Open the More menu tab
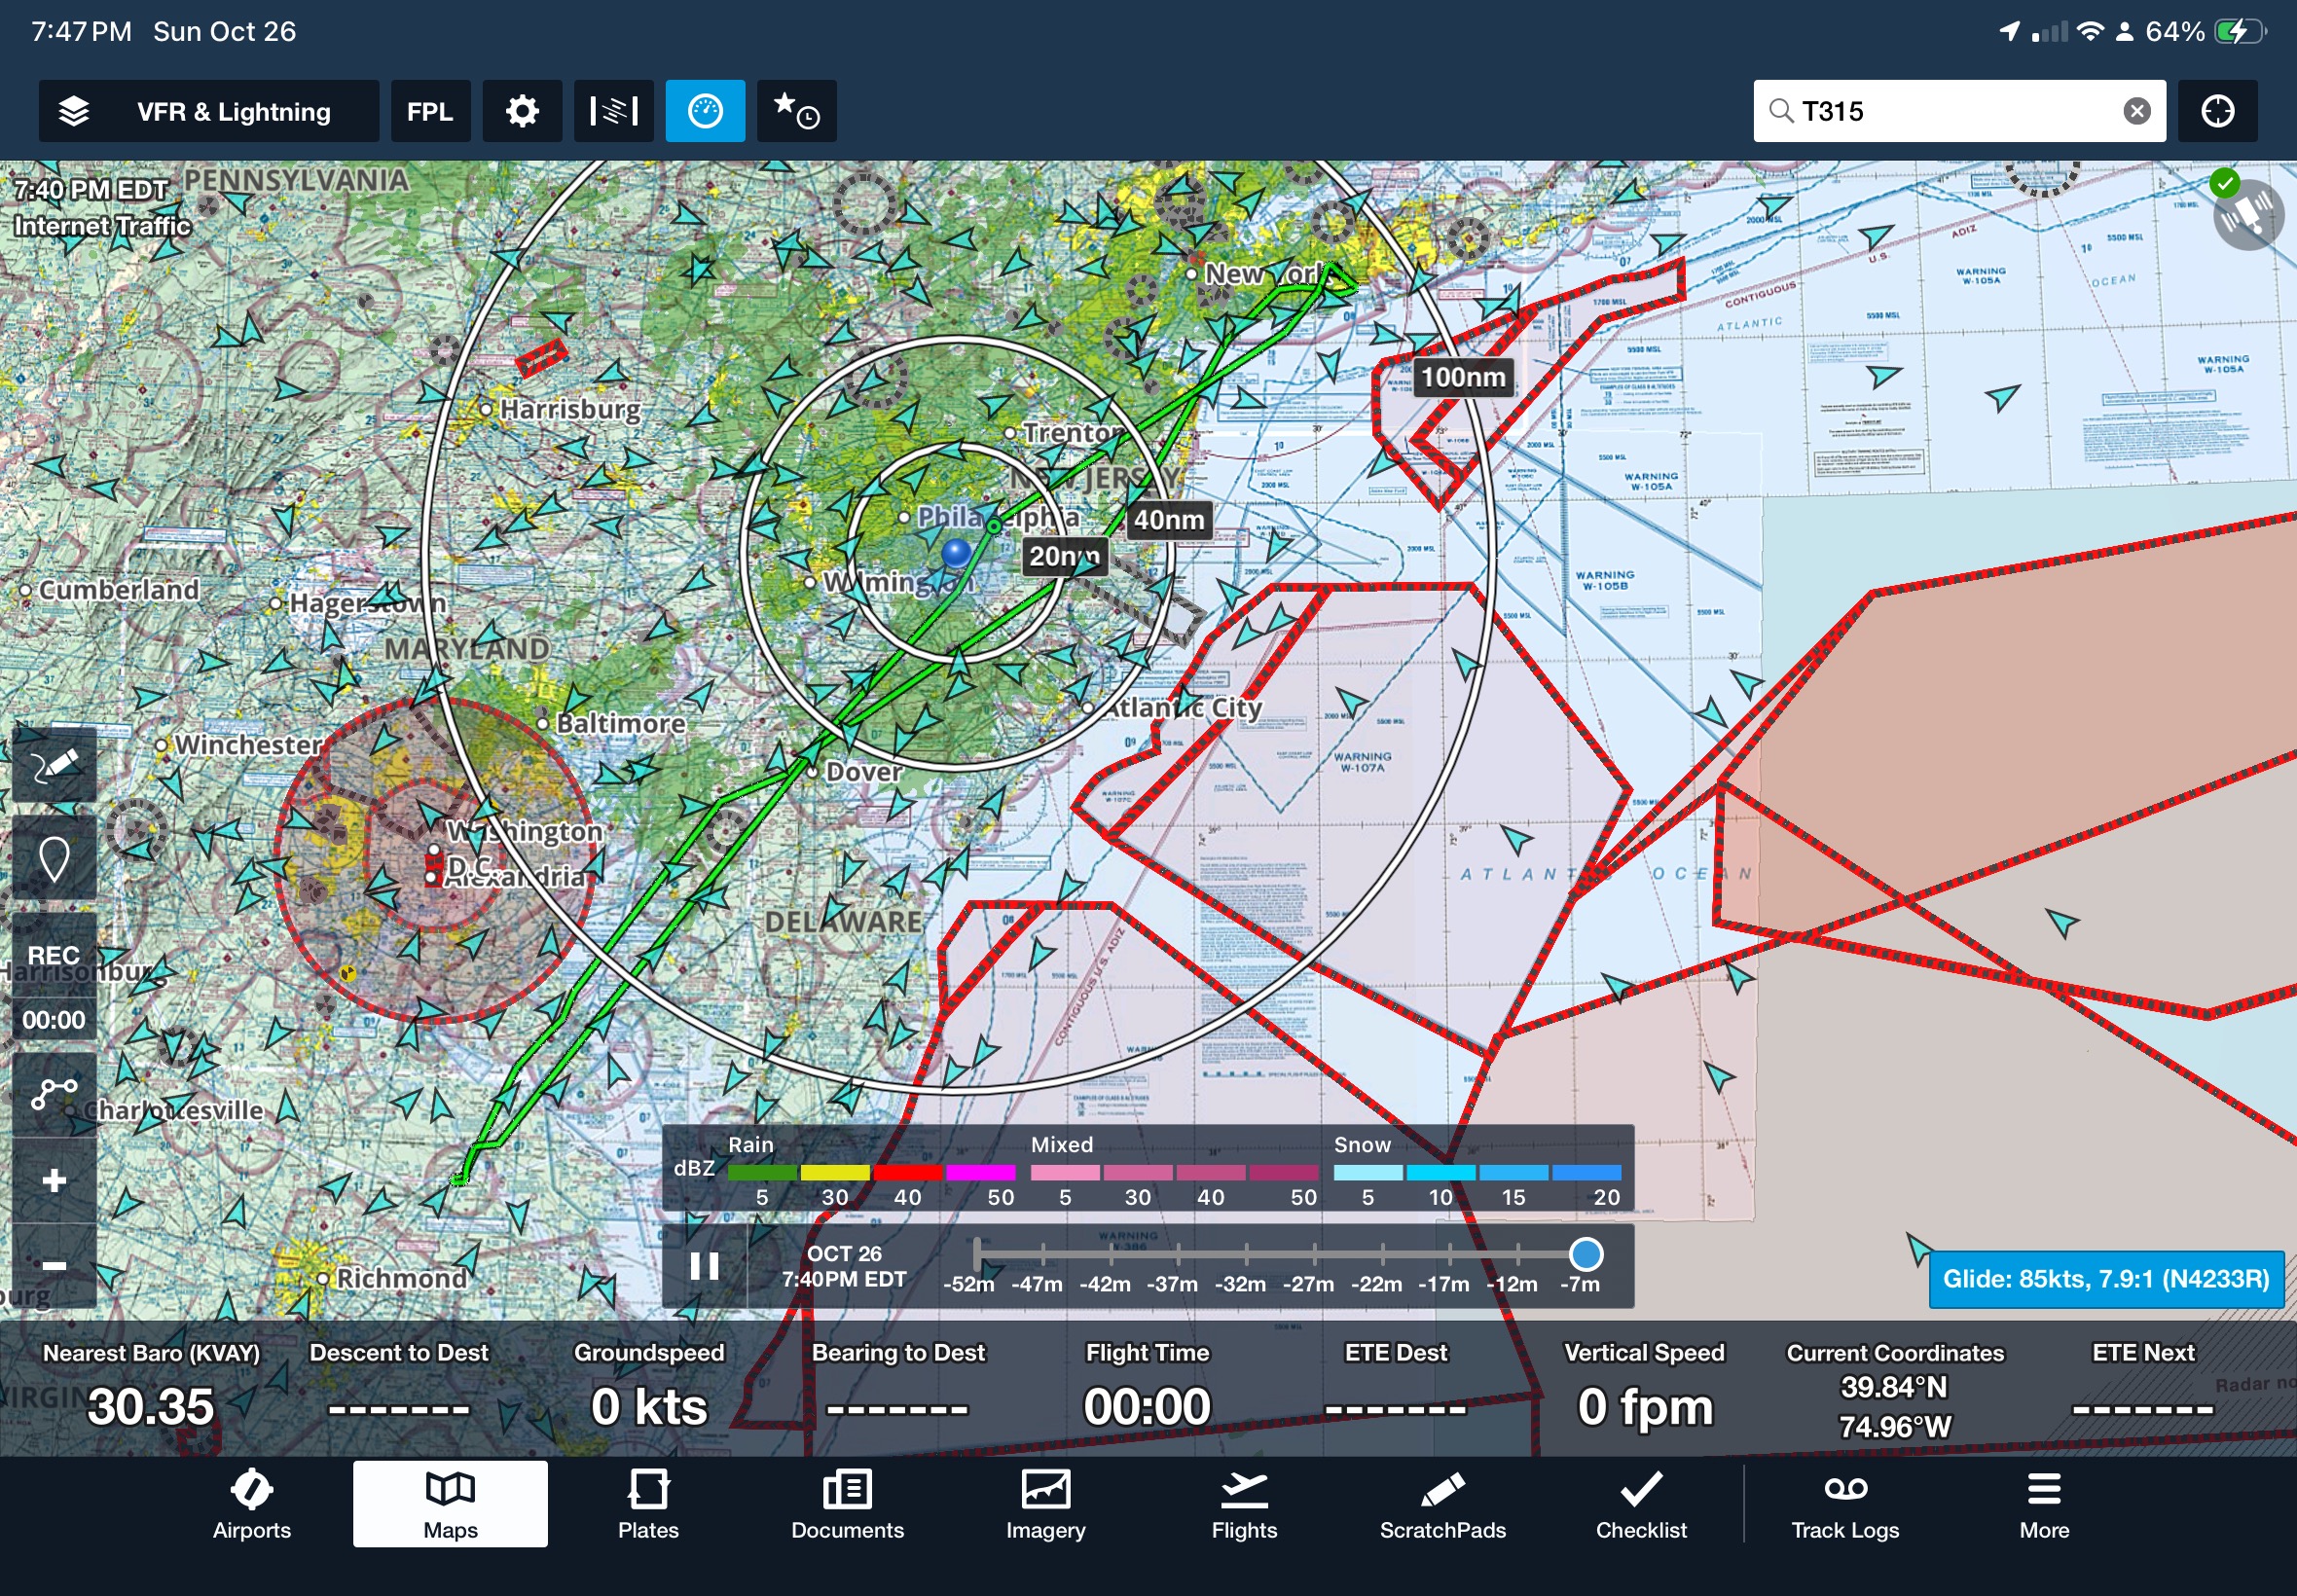Image resolution: width=2297 pixels, height=1596 pixels. (x=2043, y=1505)
